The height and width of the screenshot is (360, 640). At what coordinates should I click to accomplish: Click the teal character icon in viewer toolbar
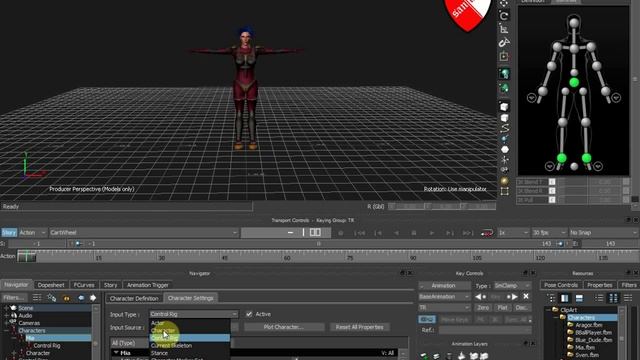pyautogui.click(x=504, y=73)
